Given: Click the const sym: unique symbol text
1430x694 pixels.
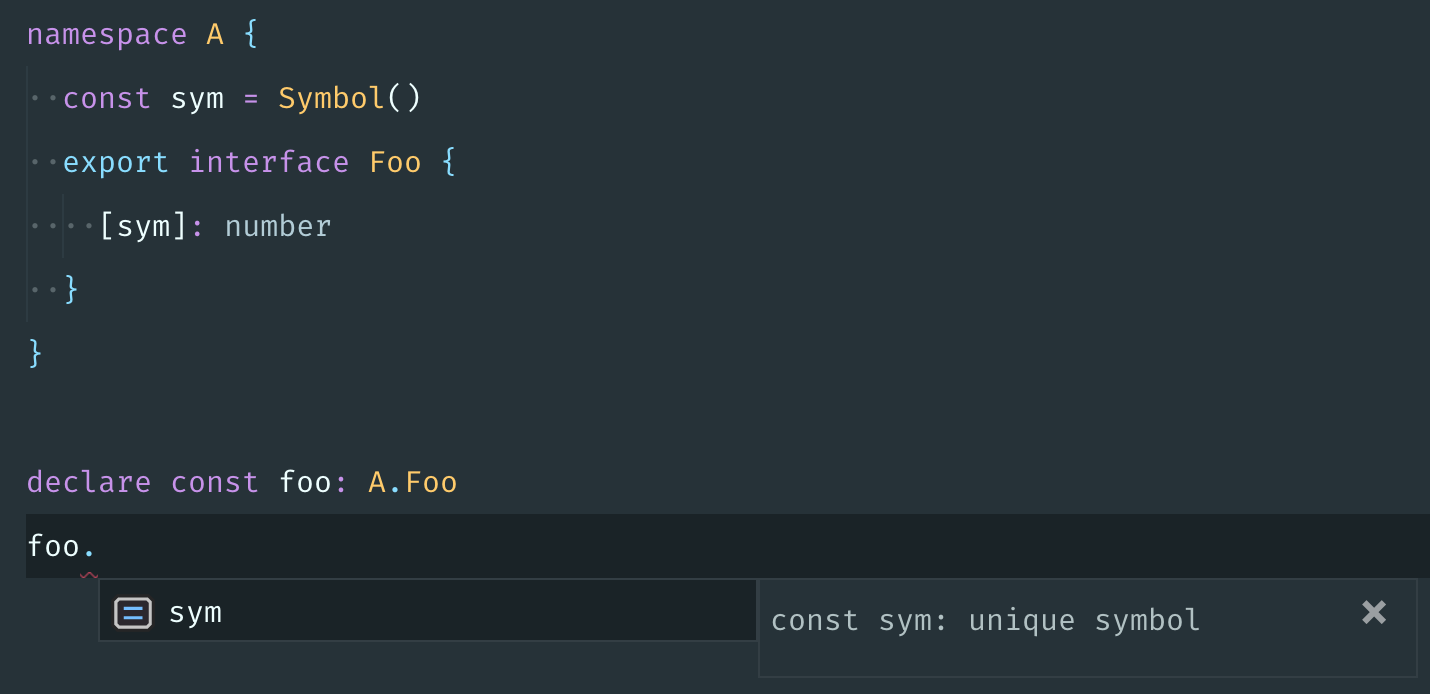Looking at the screenshot, I should click(985, 620).
